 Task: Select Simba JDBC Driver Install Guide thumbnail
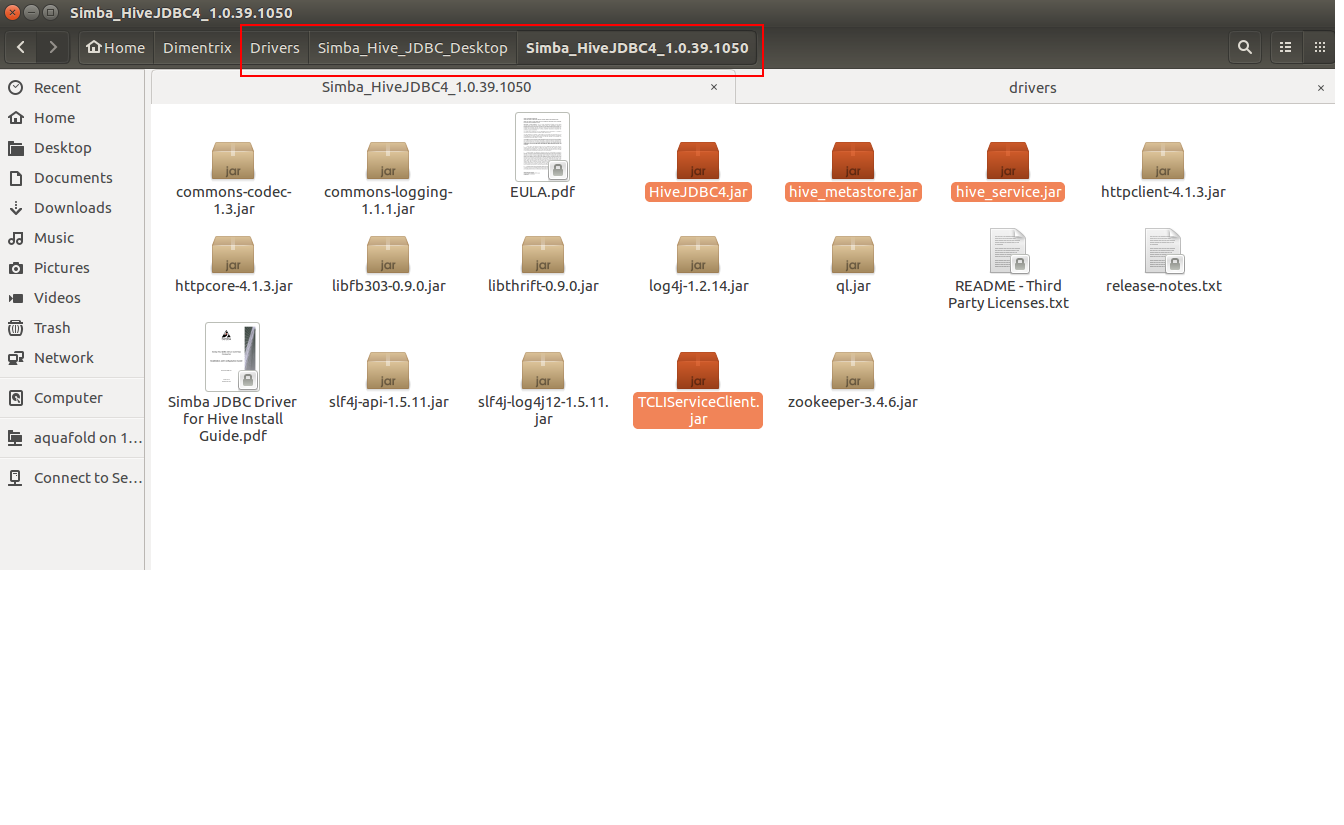(233, 357)
